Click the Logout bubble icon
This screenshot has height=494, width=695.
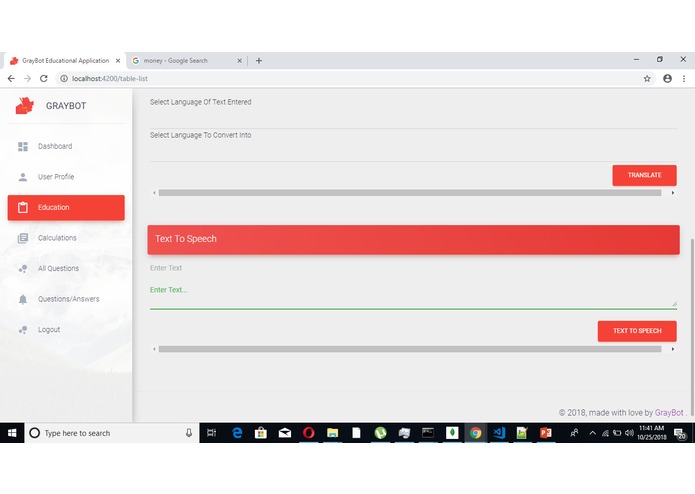click(23, 330)
